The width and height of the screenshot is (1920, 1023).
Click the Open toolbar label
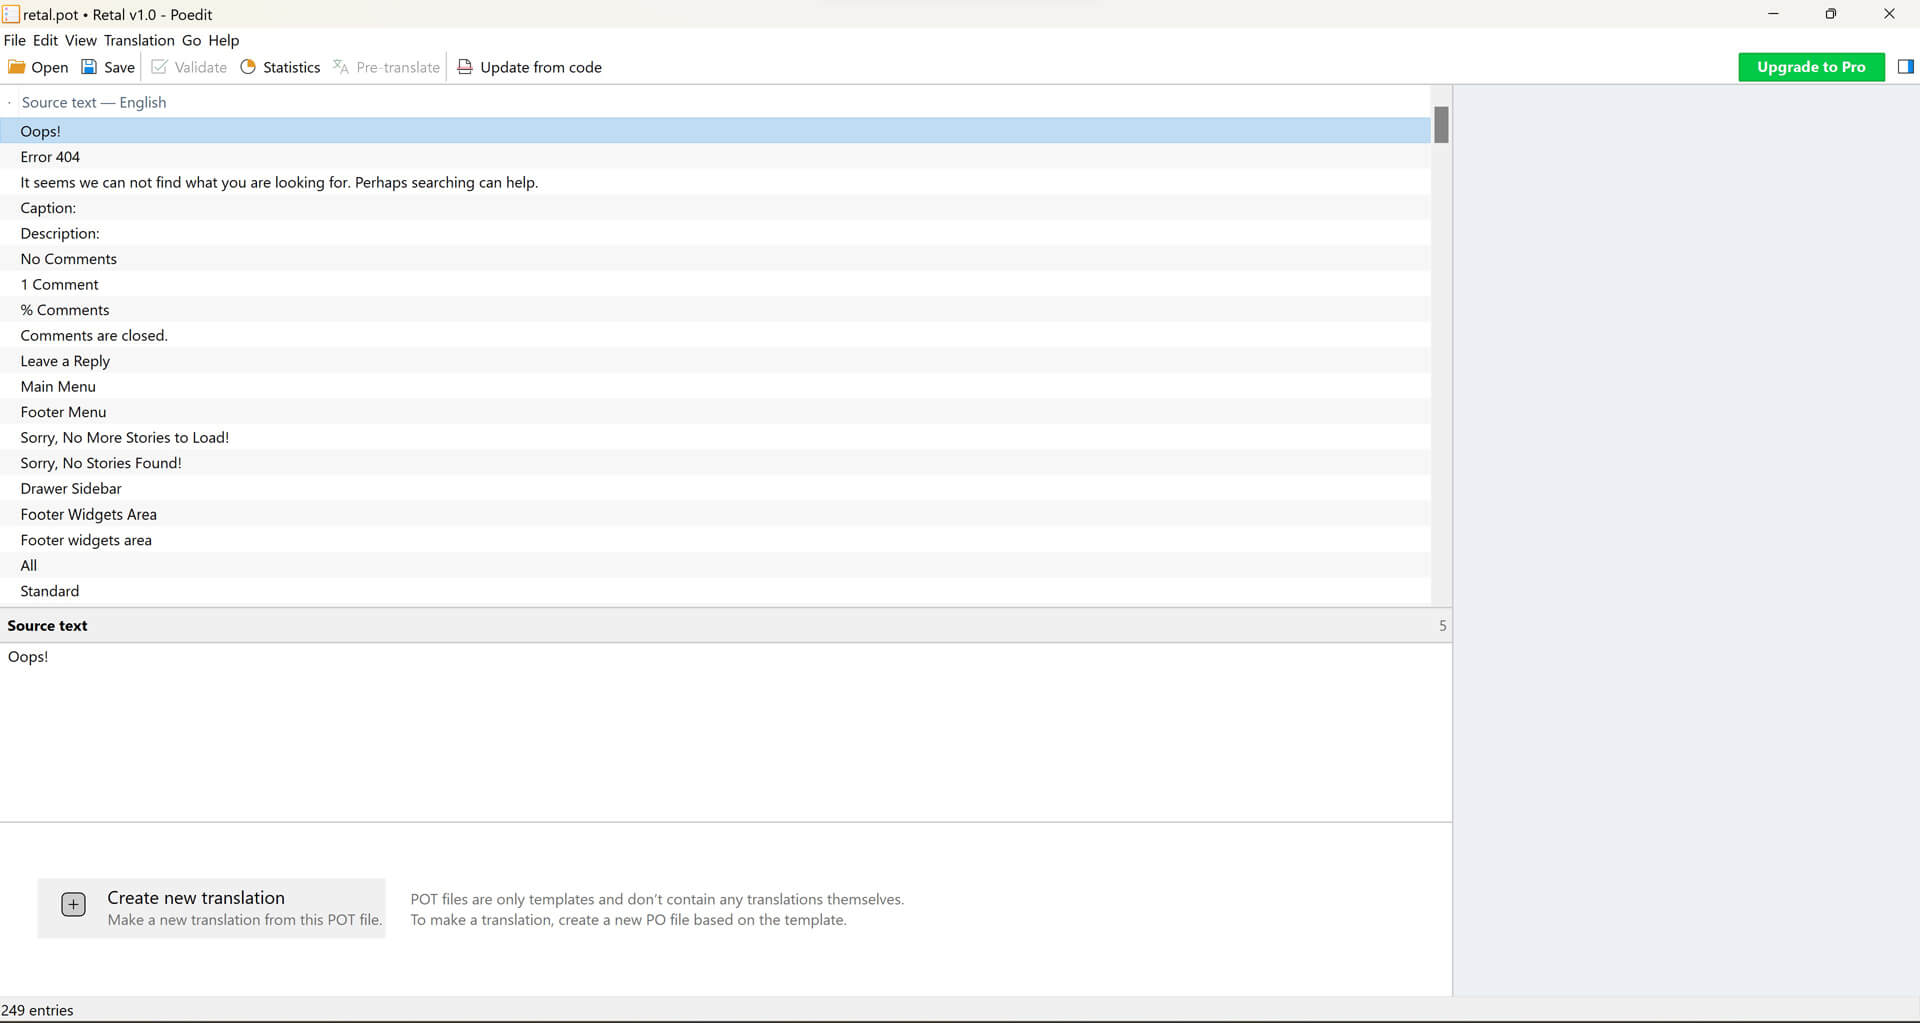point(49,67)
